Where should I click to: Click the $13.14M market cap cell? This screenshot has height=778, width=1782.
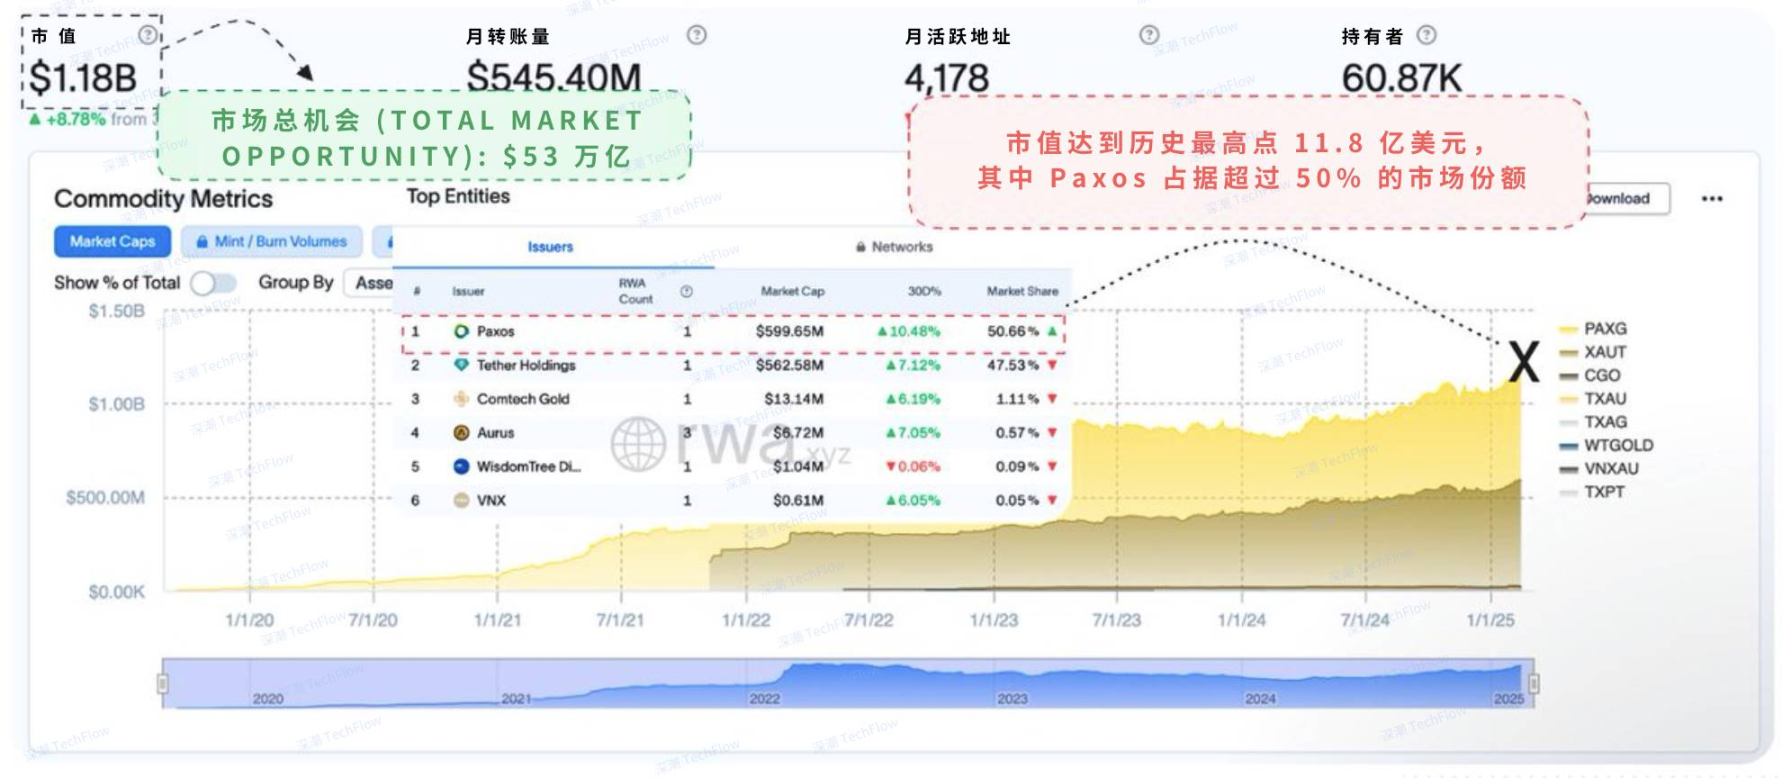tap(793, 399)
